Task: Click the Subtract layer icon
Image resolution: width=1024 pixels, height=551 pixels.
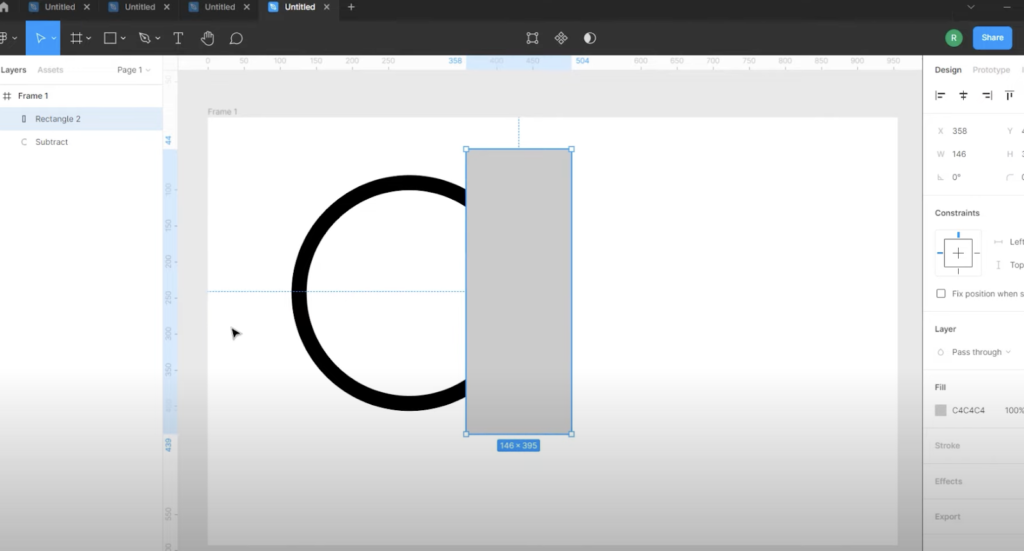Action: (x=24, y=142)
